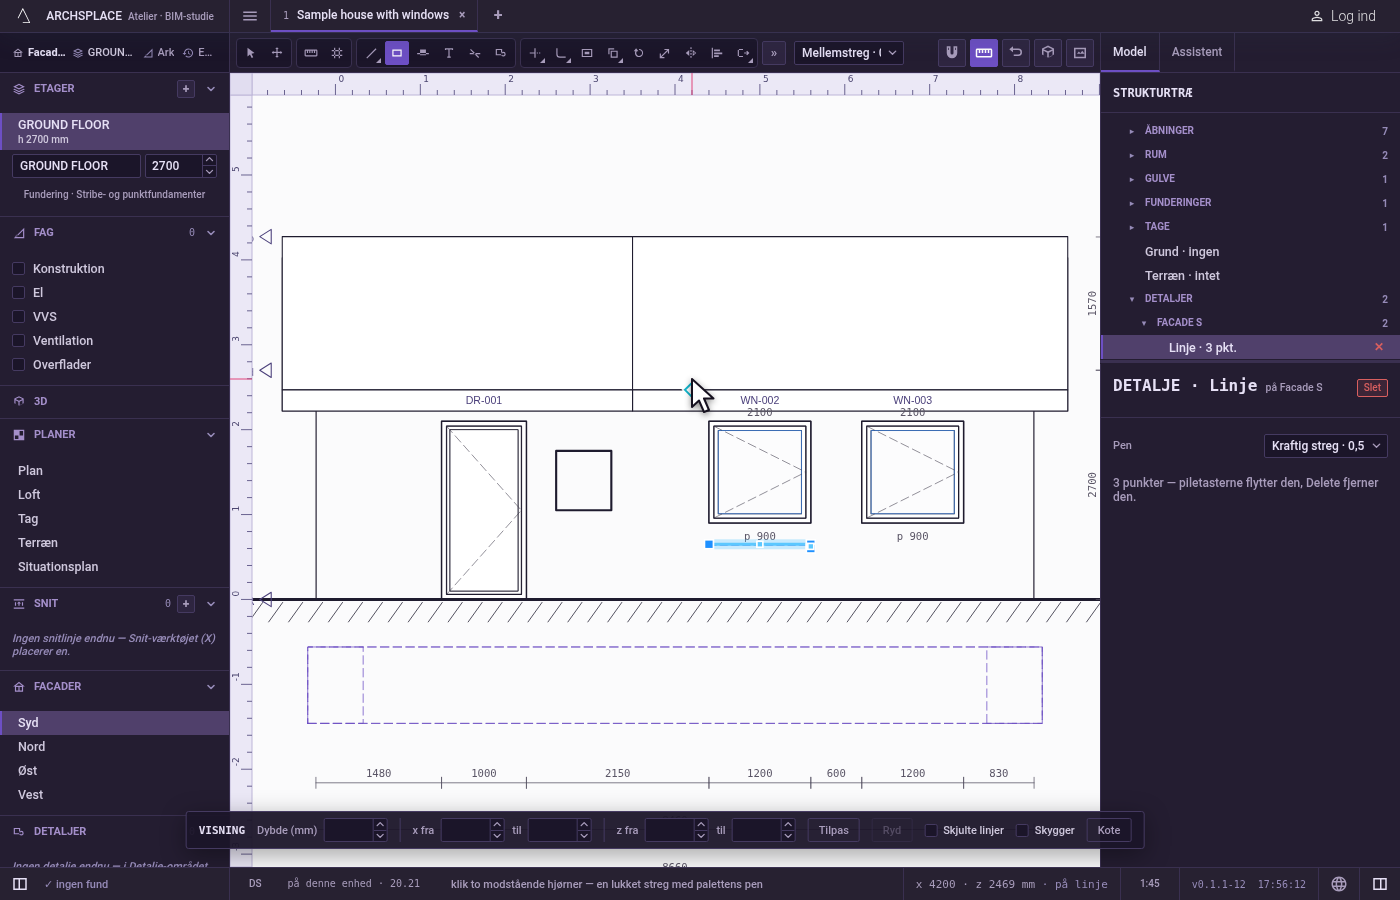
Task: Click the Kote button
Action: click(x=1109, y=830)
